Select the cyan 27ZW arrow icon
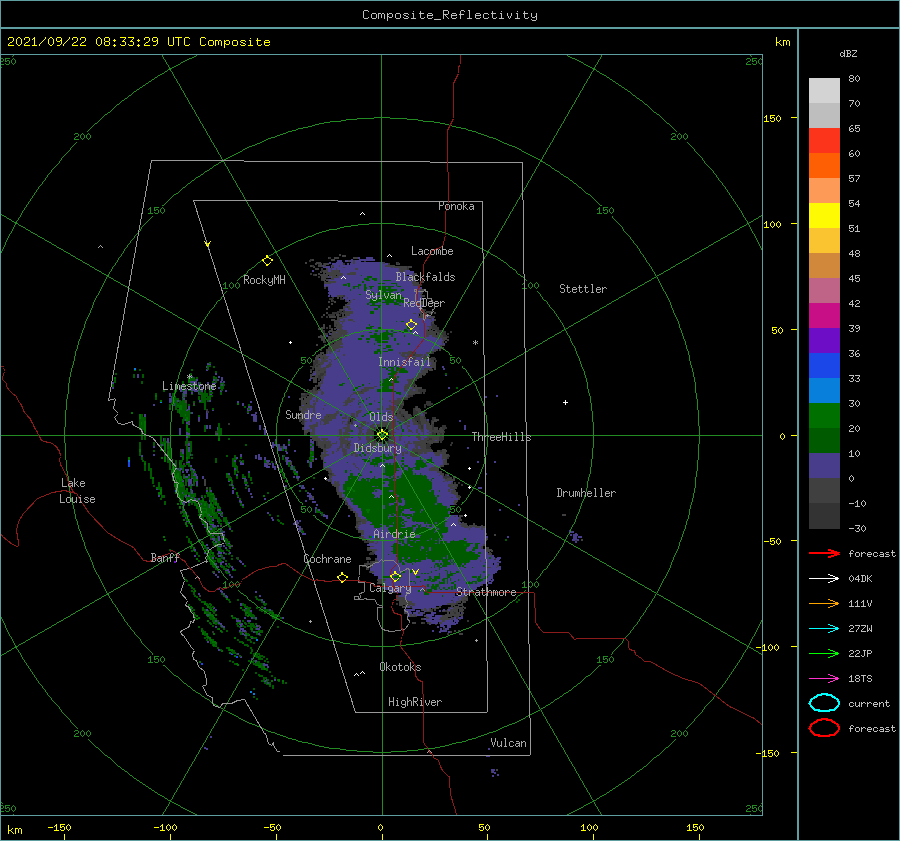Viewport: 900px width, 841px height. tap(824, 629)
